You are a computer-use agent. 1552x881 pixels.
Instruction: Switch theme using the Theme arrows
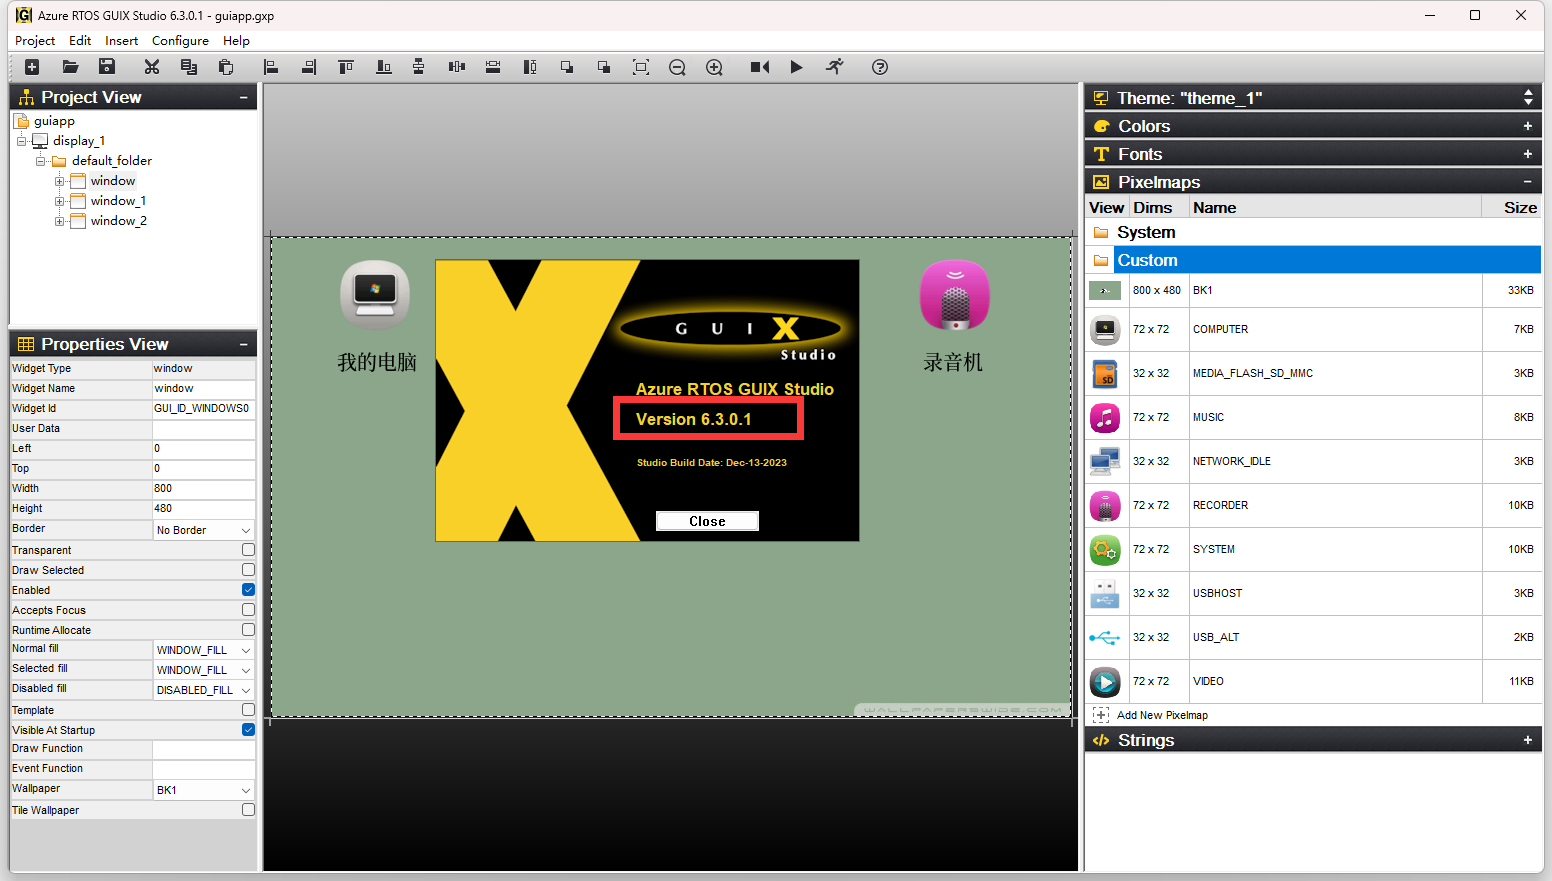[x=1528, y=97]
